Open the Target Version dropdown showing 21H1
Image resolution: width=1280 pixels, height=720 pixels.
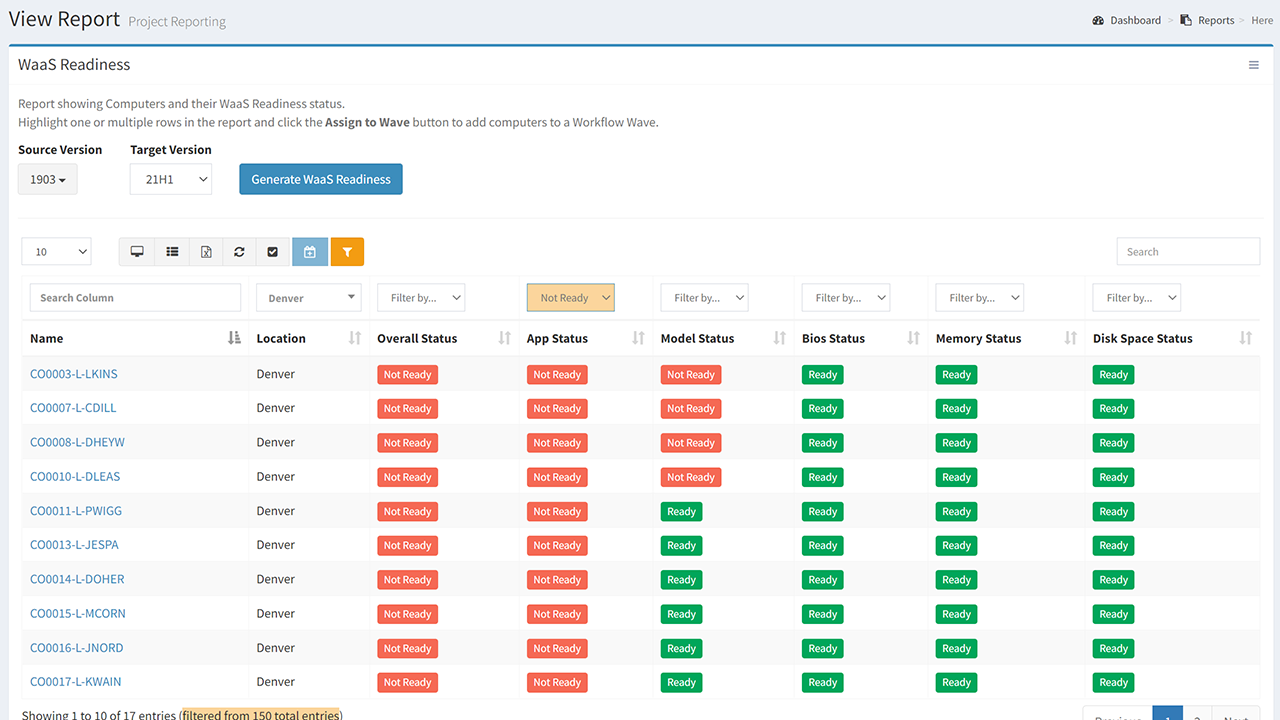[170, 178]
